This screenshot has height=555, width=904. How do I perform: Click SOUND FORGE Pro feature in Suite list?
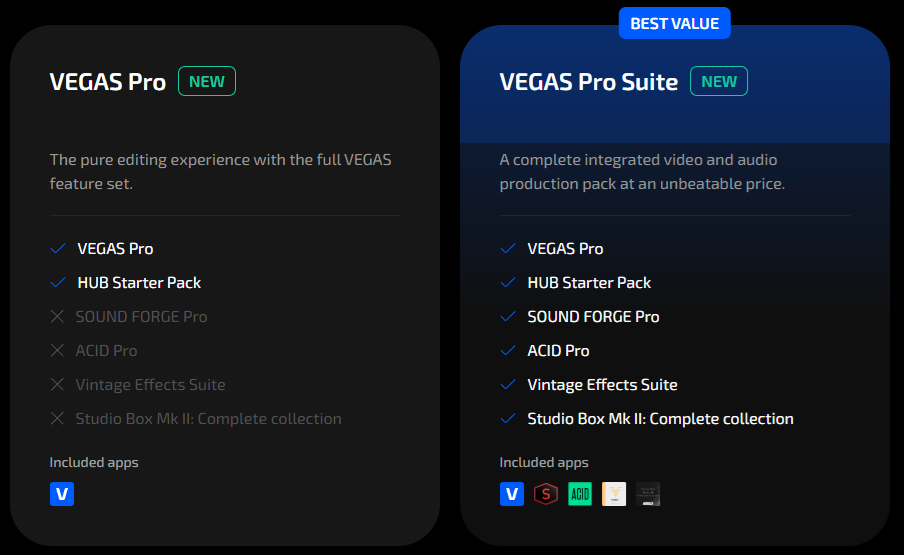coord(593,317)
